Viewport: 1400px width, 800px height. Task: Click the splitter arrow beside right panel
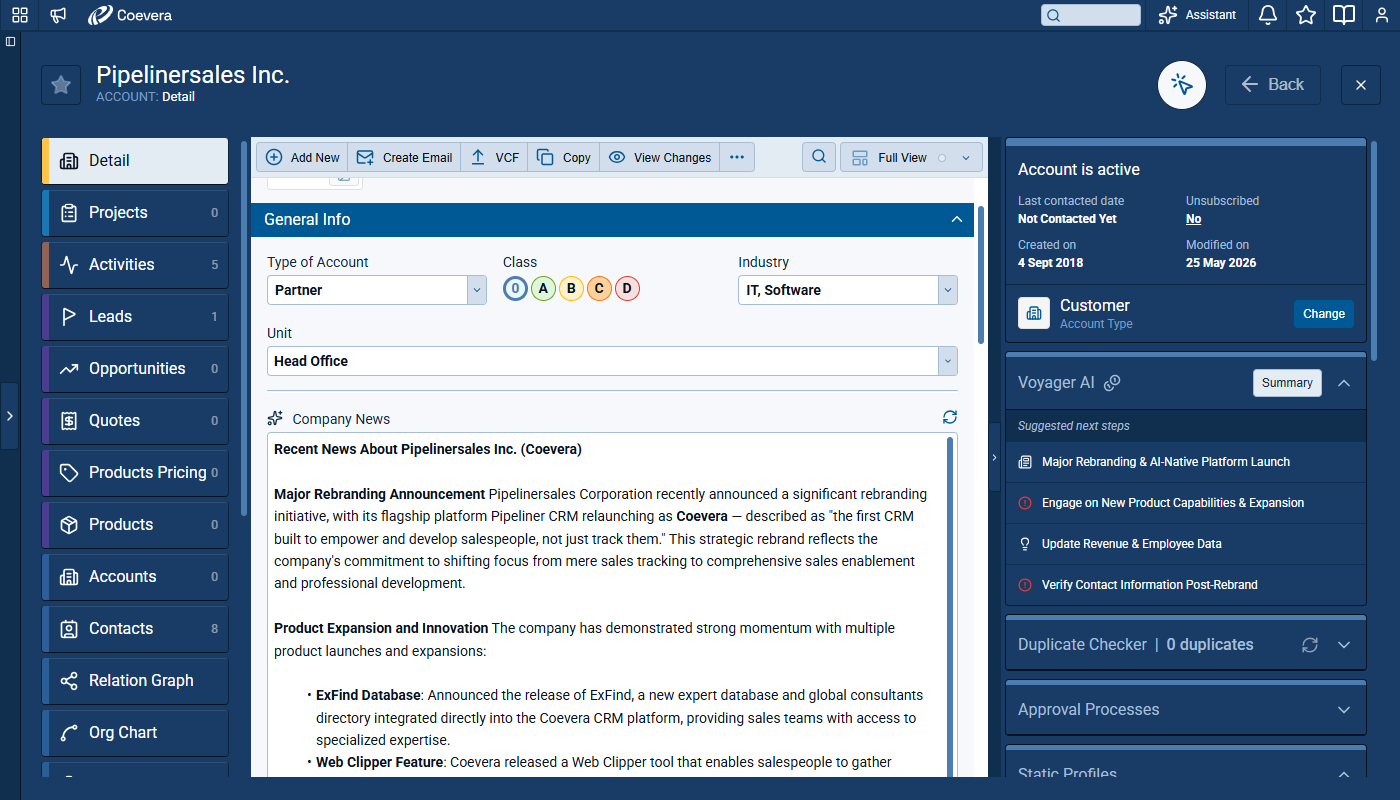click(994, 457)
